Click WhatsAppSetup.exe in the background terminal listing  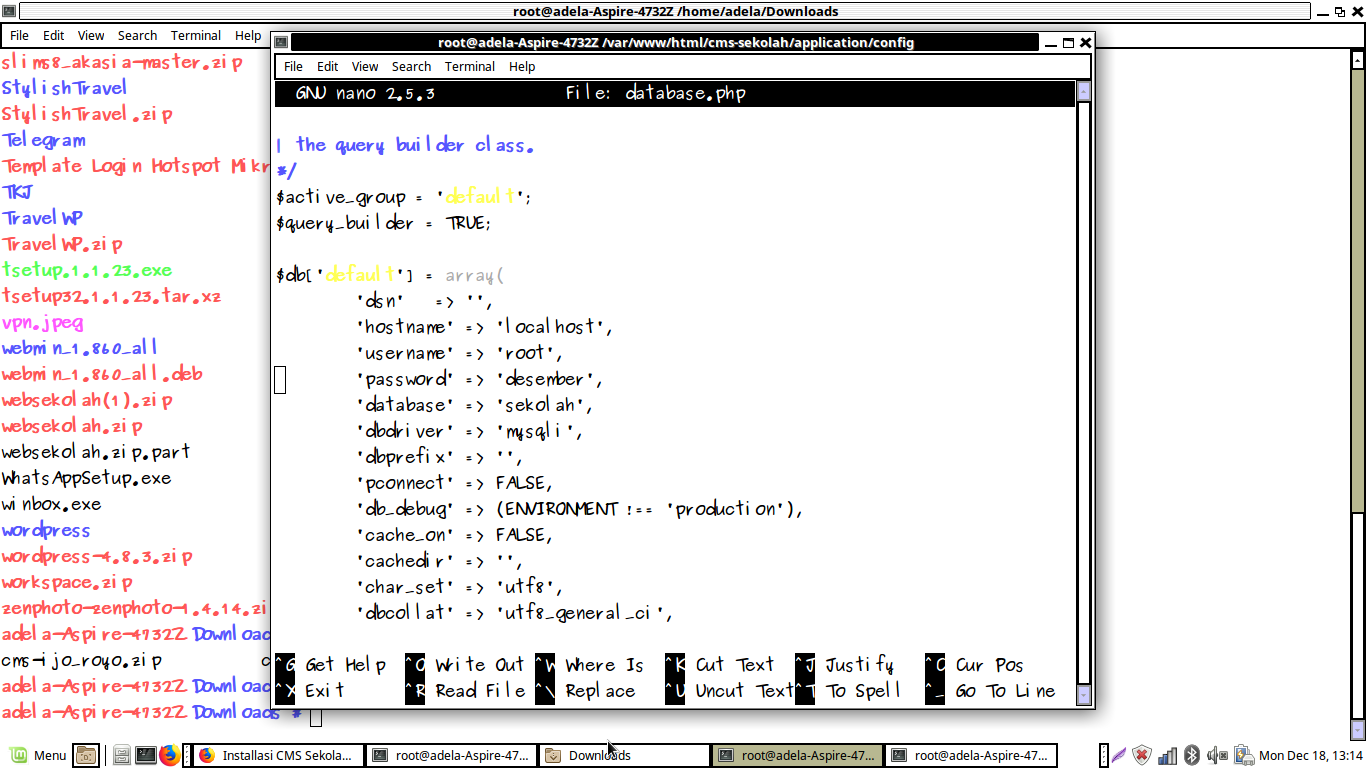click(86, 479)
